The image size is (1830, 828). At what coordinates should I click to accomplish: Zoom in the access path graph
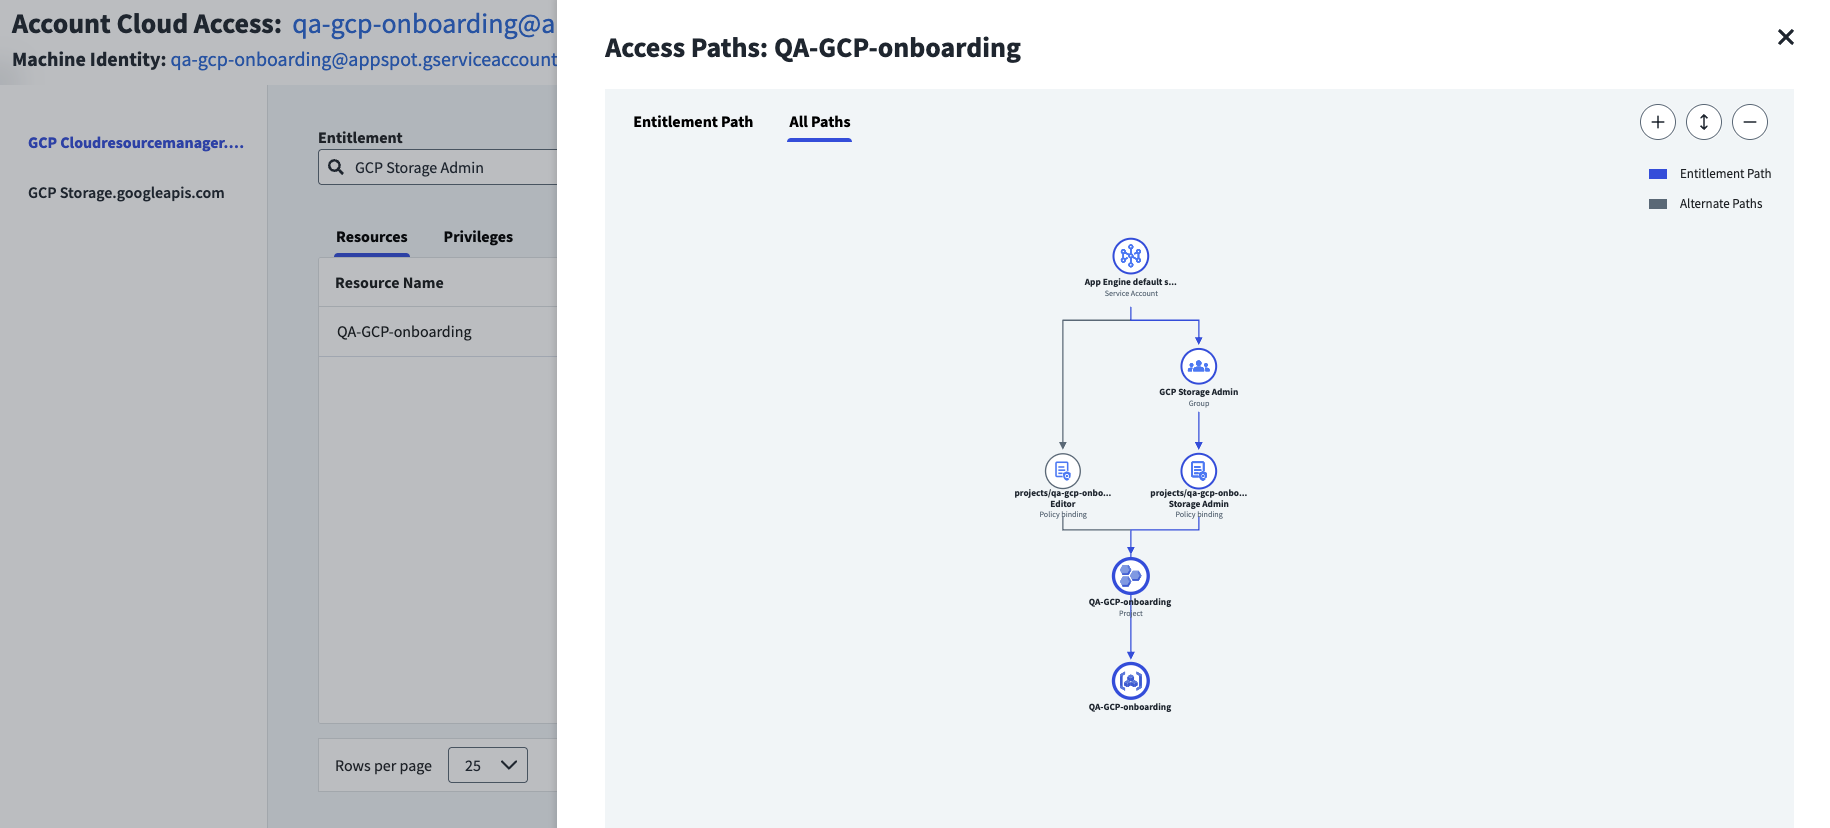click(x=1657, y=122)
